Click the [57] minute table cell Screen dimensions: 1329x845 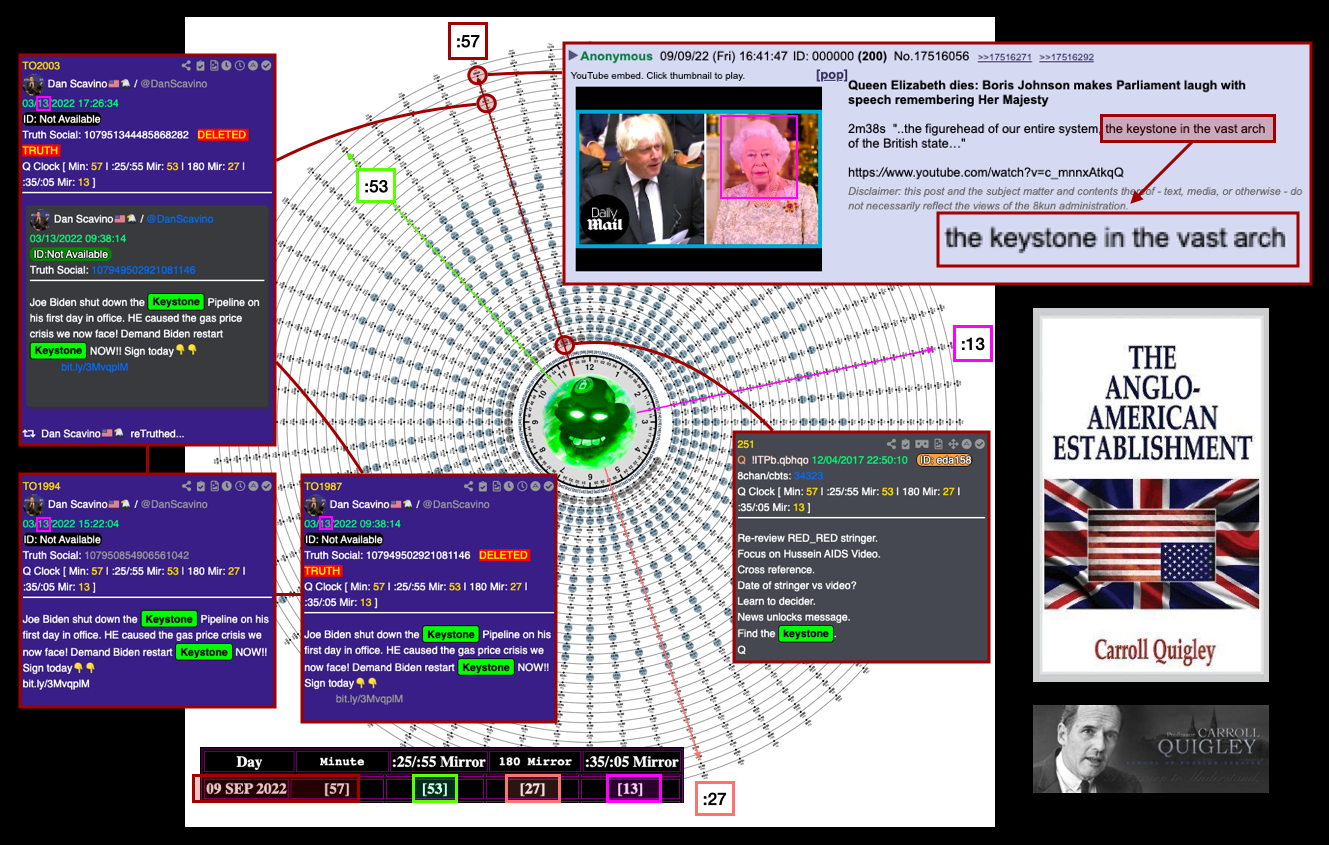click(x=336, y=788)
